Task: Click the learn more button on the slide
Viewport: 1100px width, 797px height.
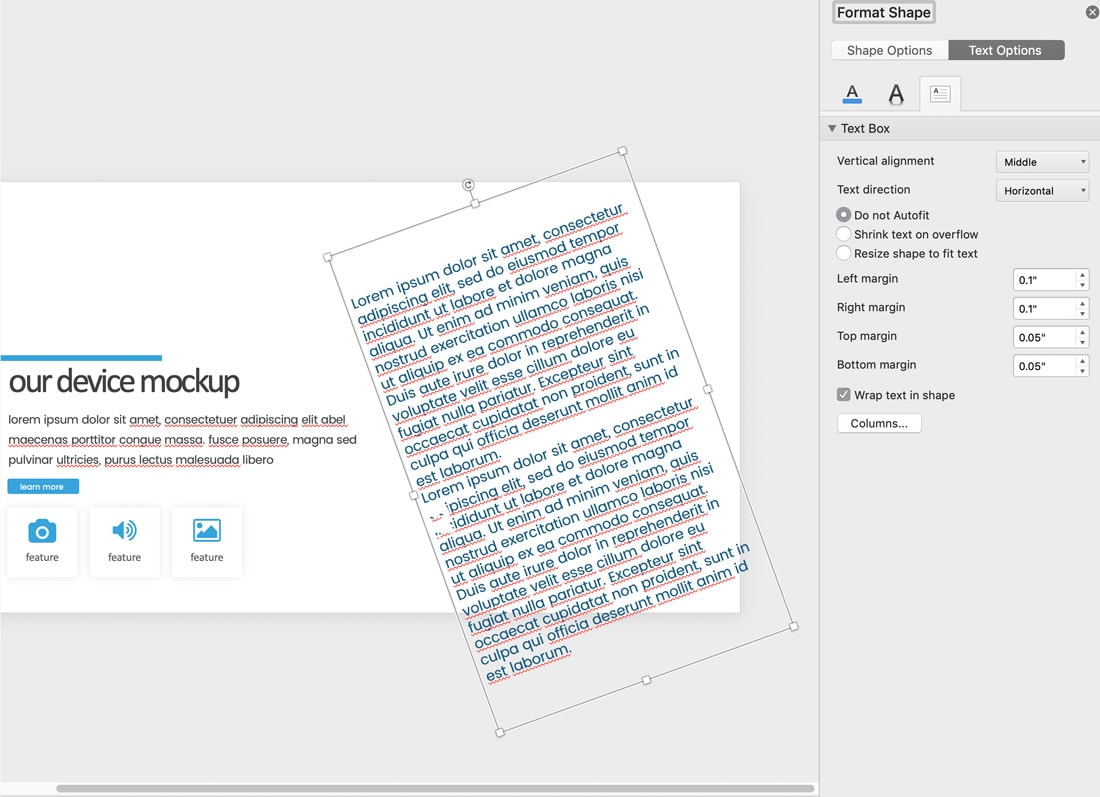Action: (42, 486)
